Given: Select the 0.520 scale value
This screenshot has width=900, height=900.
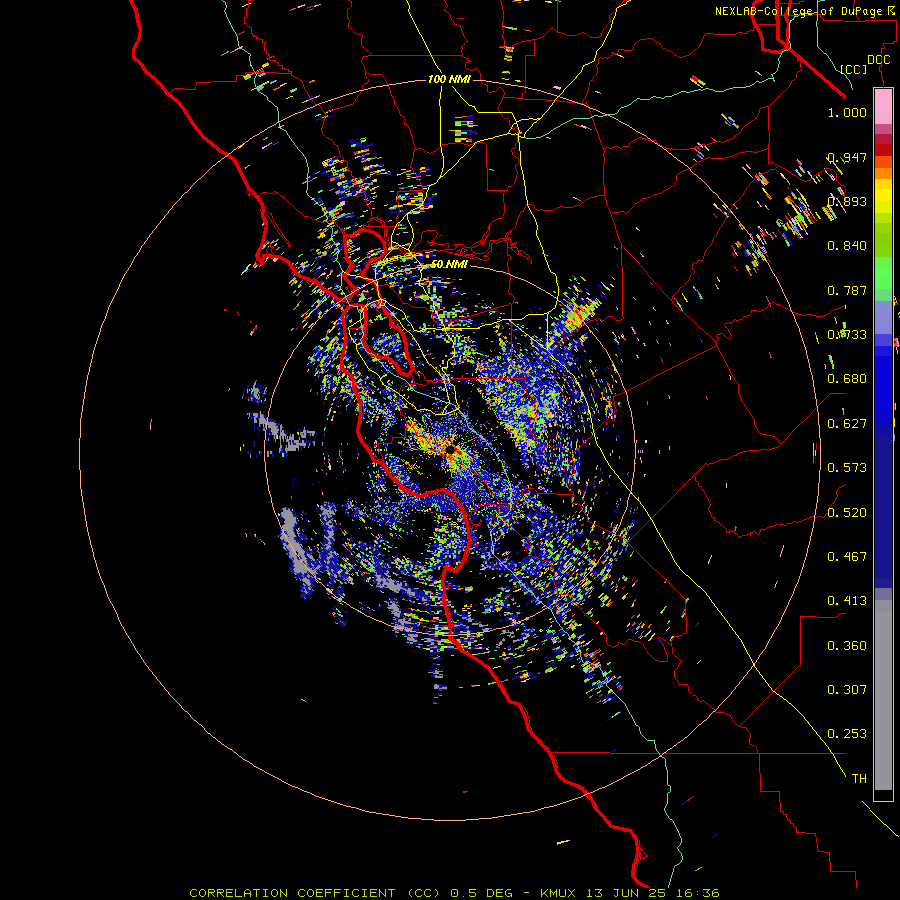Looking at the screenshot, I should coord(847,513).
